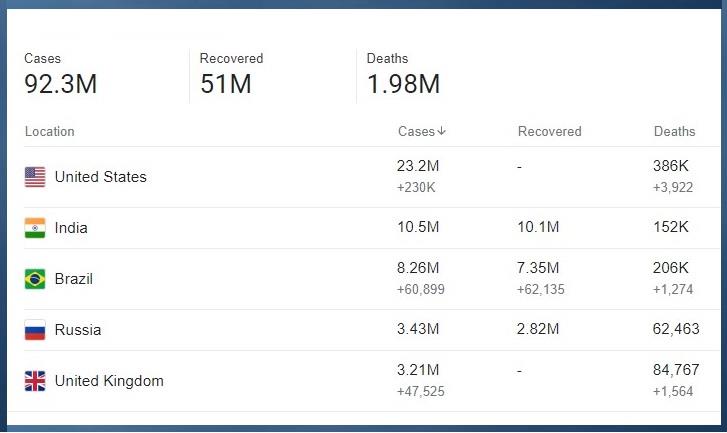727x433 pixels.
Task: Select the Russia location name
Action: coord(78,330)
